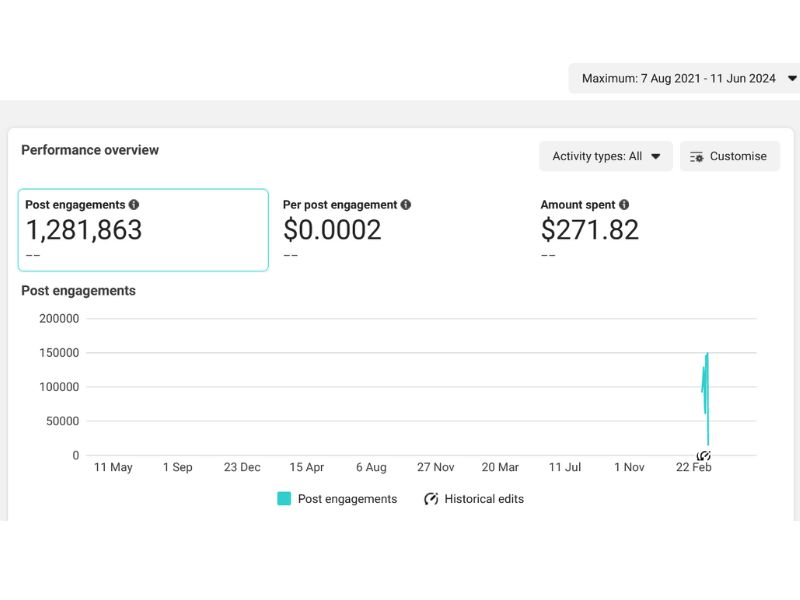Click the 150000 y-axis label

tap(59, 353)
